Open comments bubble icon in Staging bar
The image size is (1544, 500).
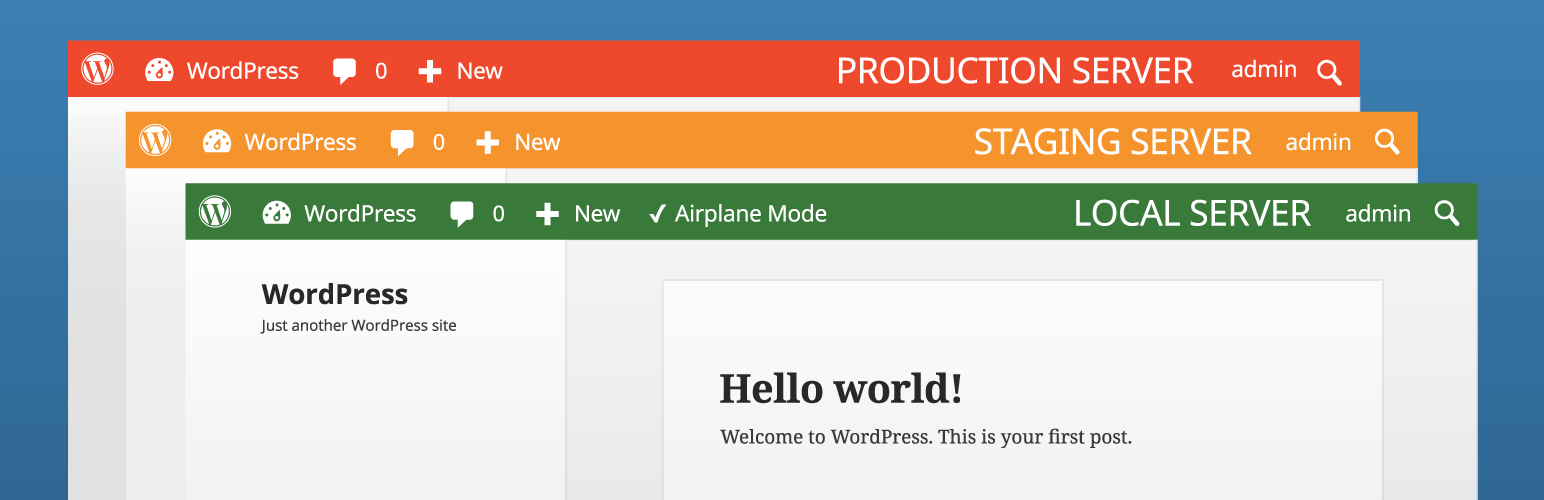click(x=403, y=143)
